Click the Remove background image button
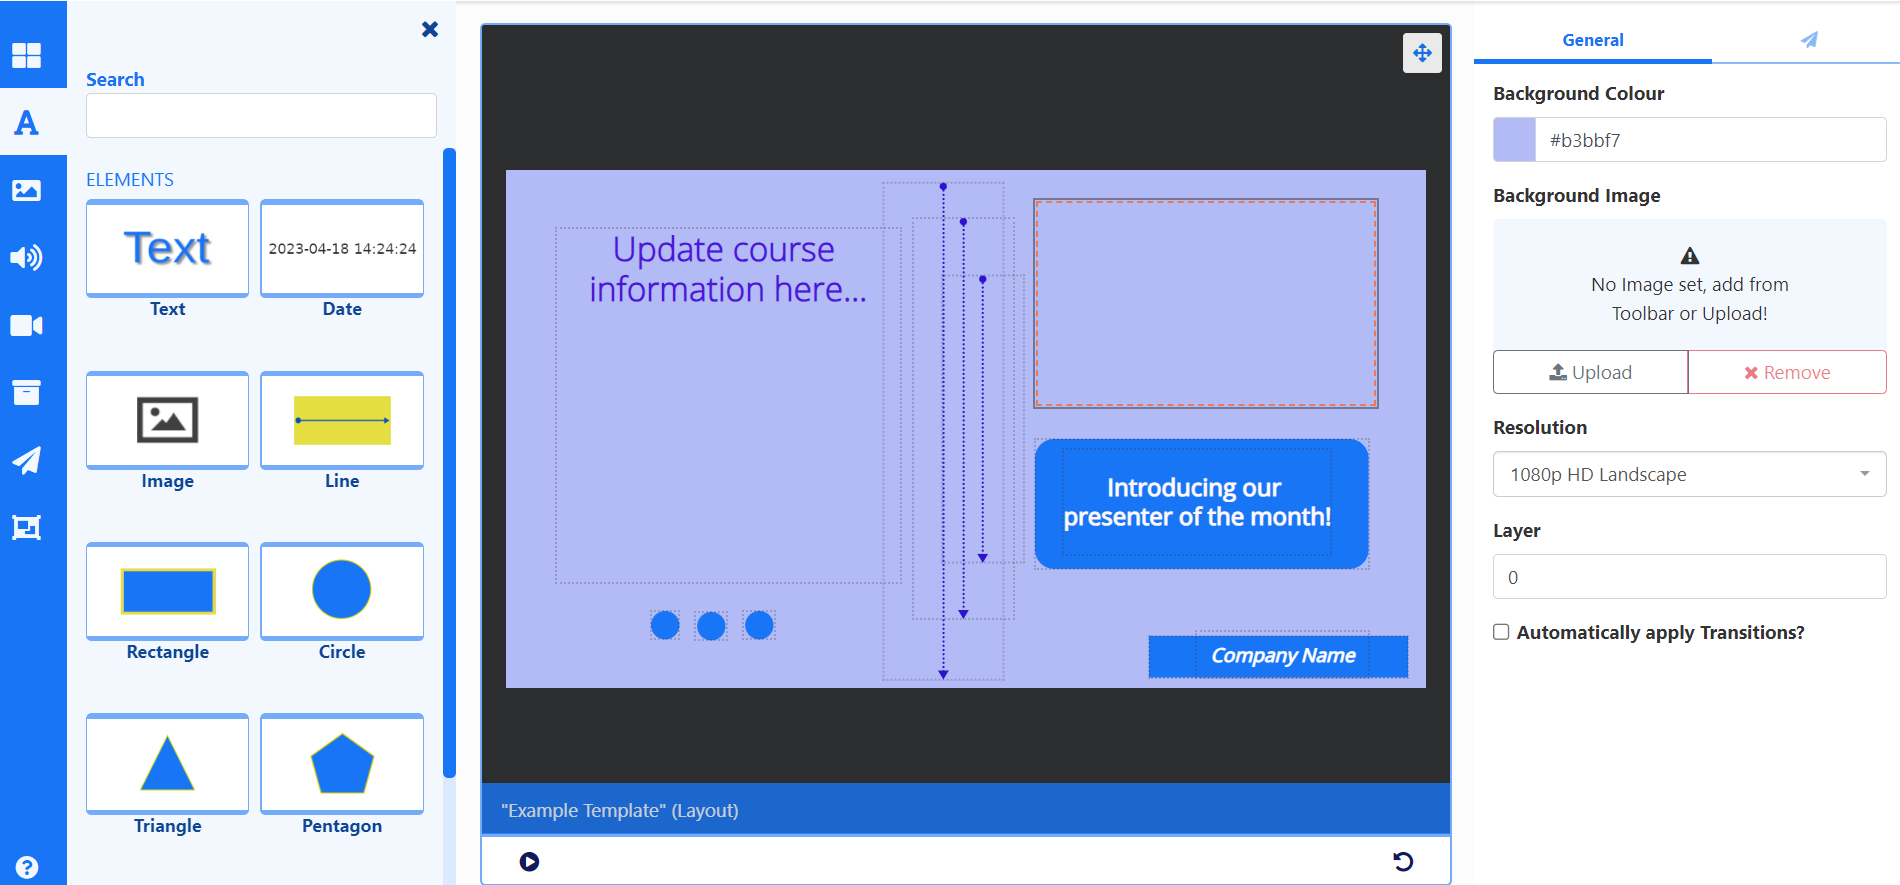Screen dimensions: 1900x885 click(x=1787, y=372)
